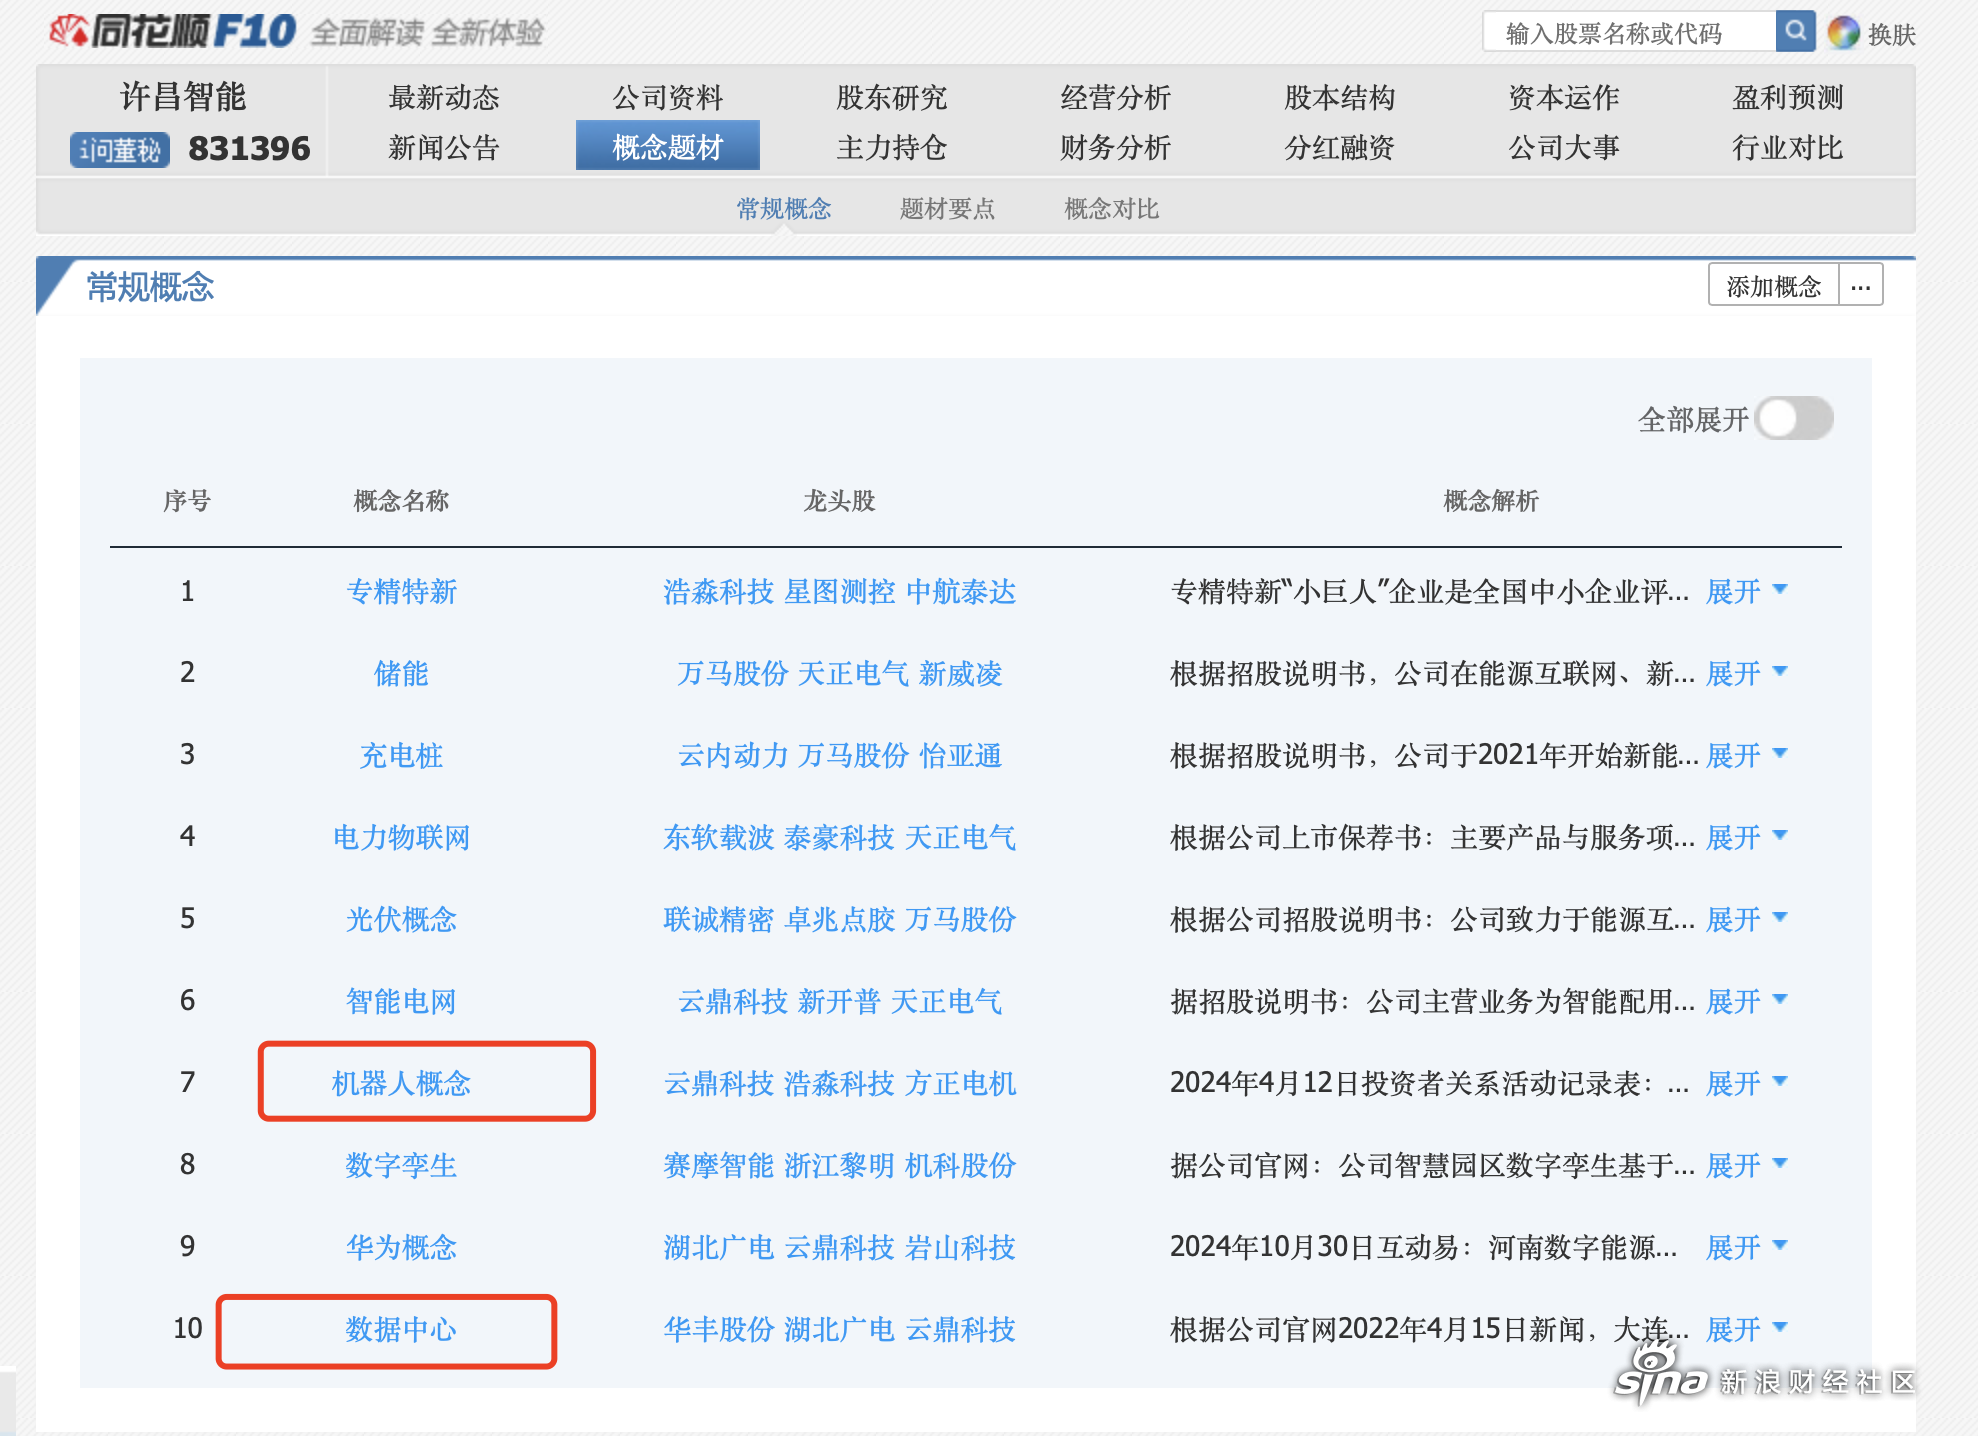Open the 分红融资 menu
The width and height of the screenshot is (1978, 1436).
click(x=1340, y=148)
